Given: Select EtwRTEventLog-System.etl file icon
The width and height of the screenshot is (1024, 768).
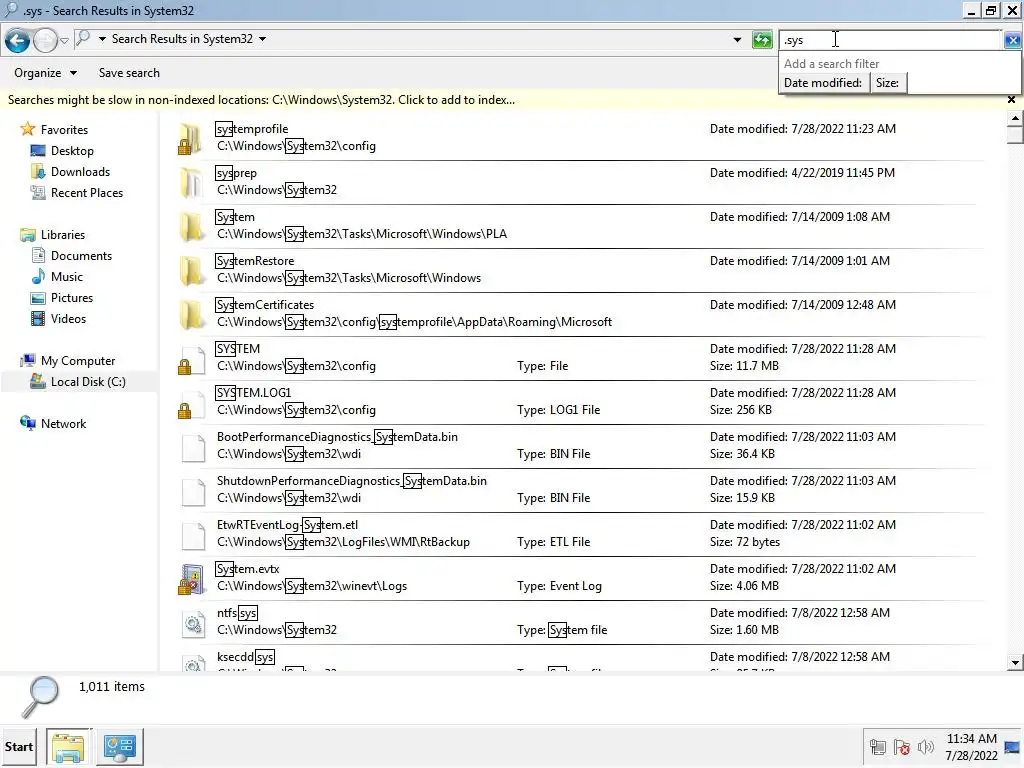Looking at the screenshot, I should [193, 535].
